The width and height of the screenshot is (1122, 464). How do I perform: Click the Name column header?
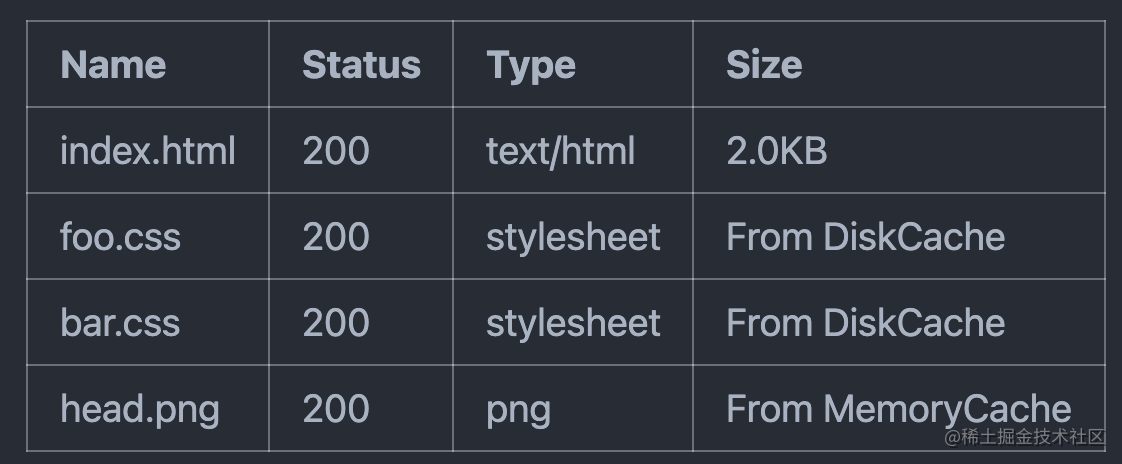pos(113,65)
